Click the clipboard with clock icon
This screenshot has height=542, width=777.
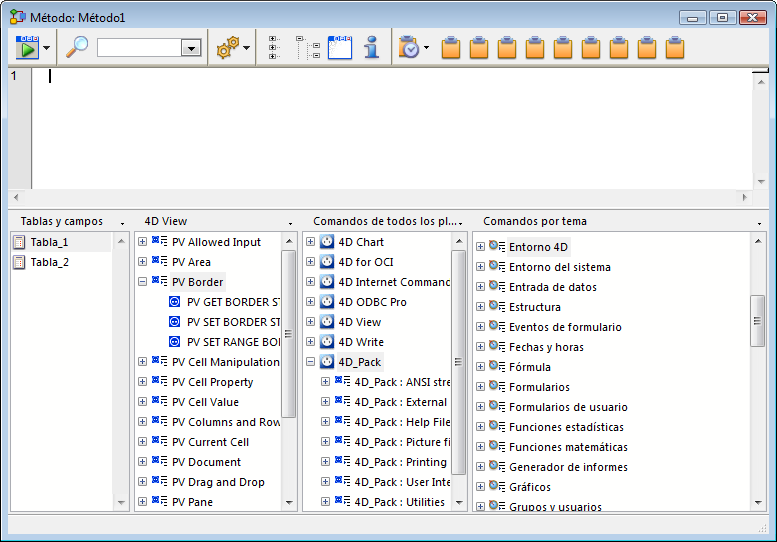[x=409, y=47]
